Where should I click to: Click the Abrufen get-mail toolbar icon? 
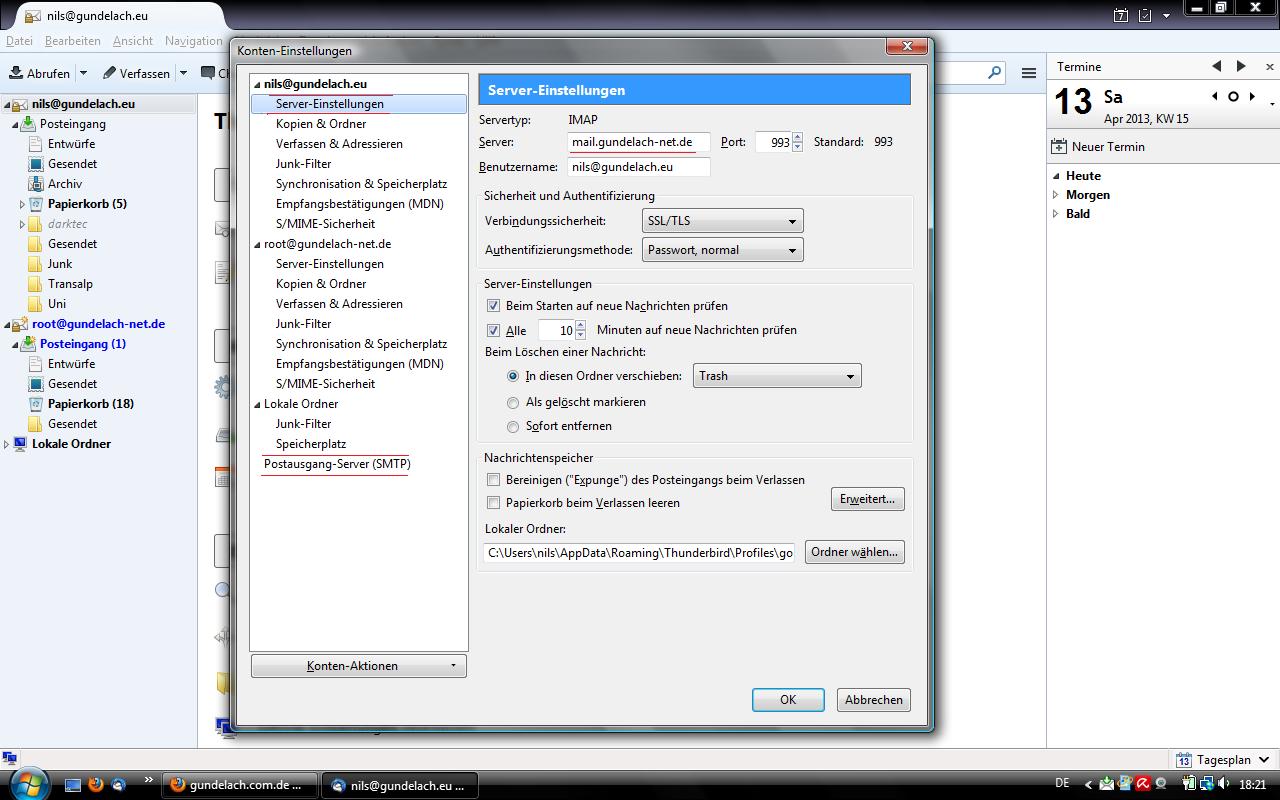[x=17, y=73]
